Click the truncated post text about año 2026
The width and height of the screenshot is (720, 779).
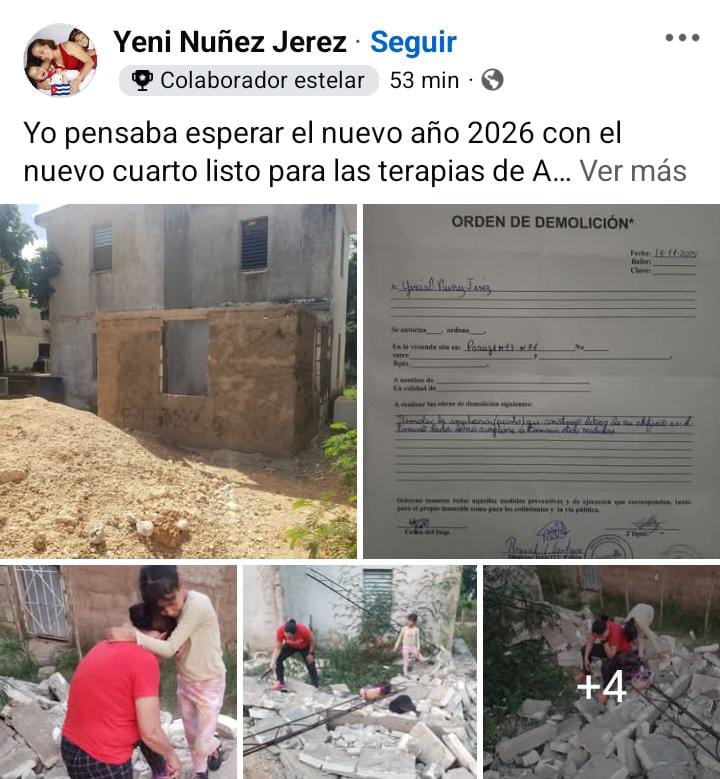[x=298, y=153]
